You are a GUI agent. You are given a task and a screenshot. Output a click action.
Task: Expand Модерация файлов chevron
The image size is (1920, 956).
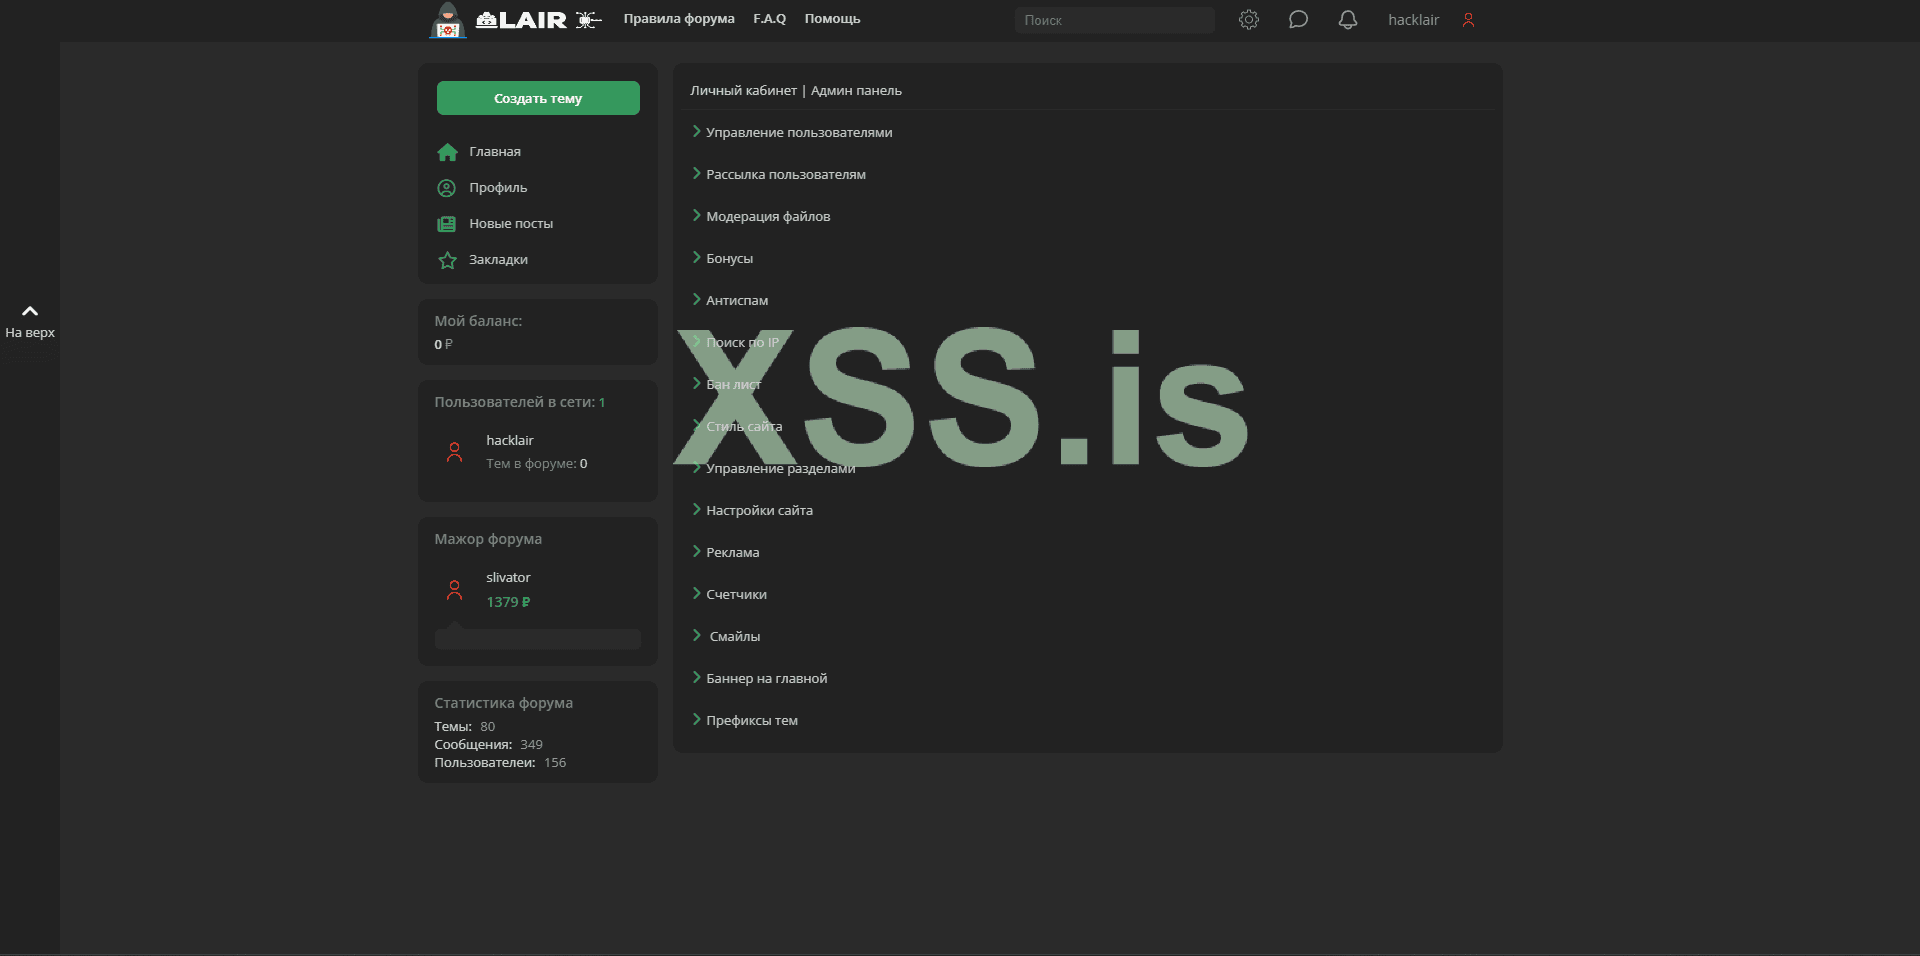pyautogui.click(x=696, y=215)
